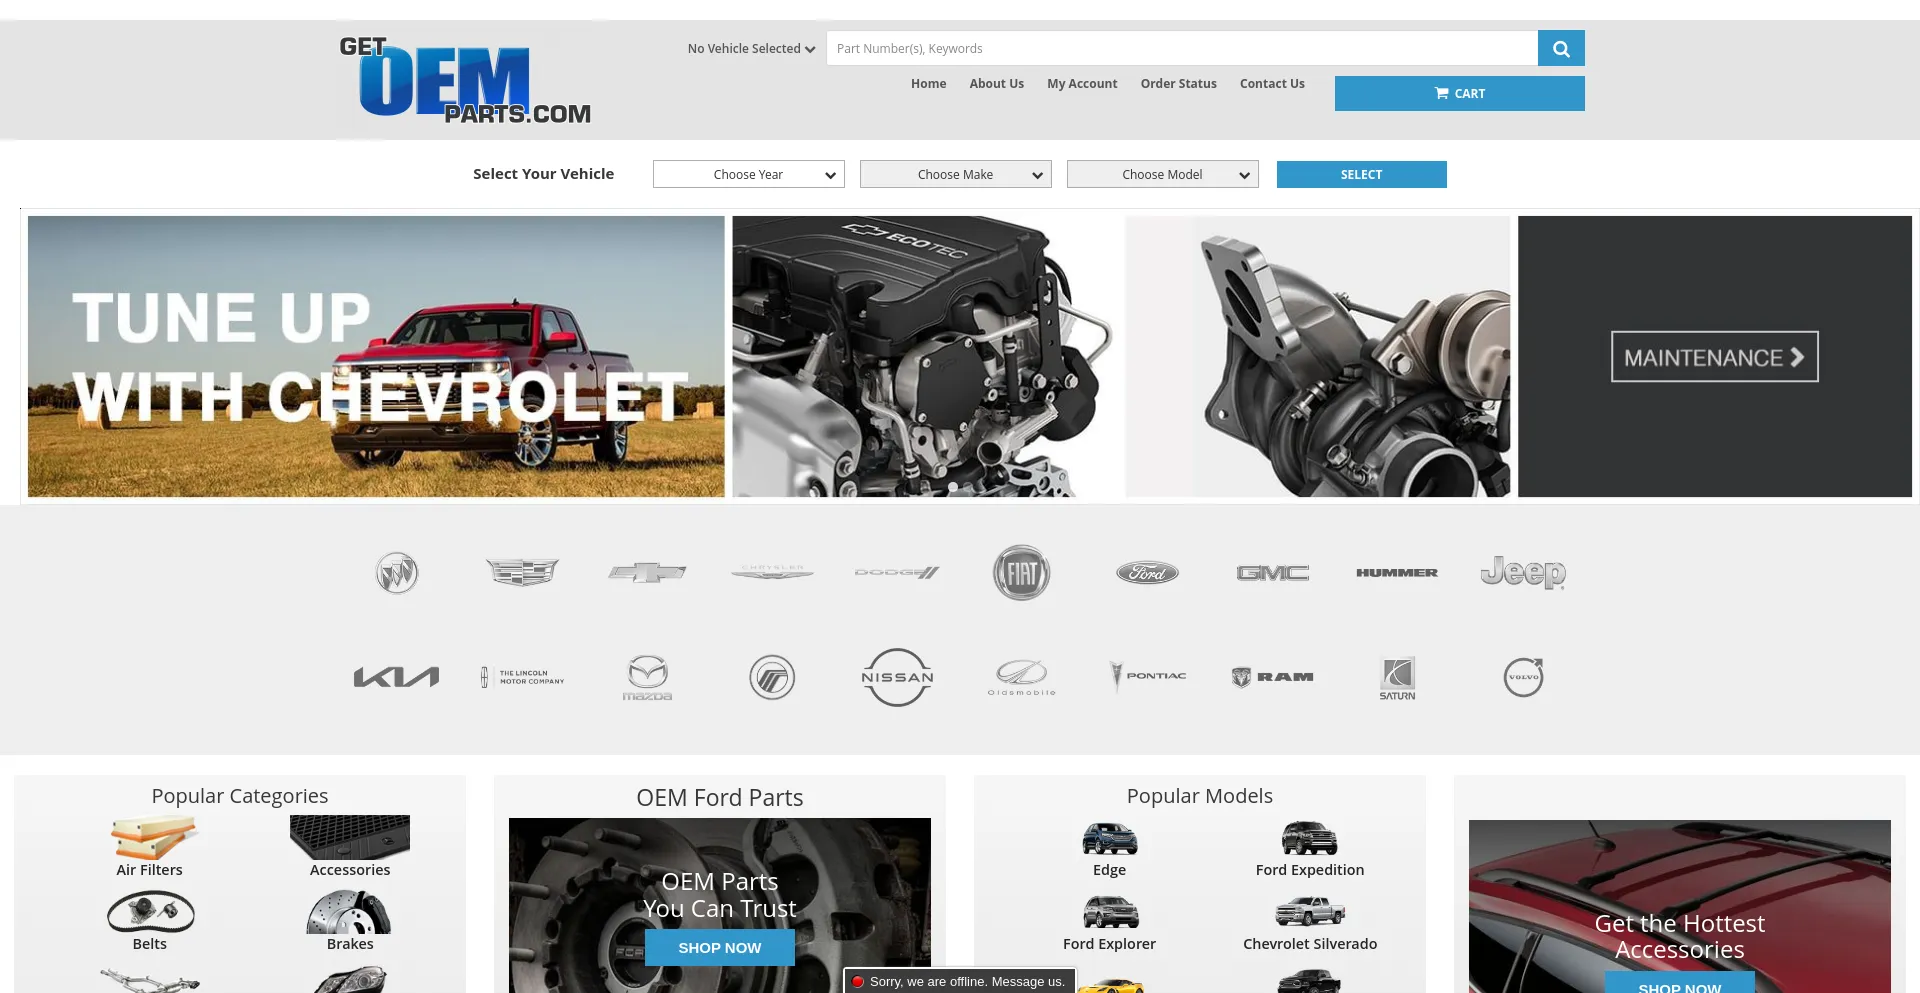Open the RAM brand logo
Viewport: 1920px width, 993px height.
coord(1272,677)
